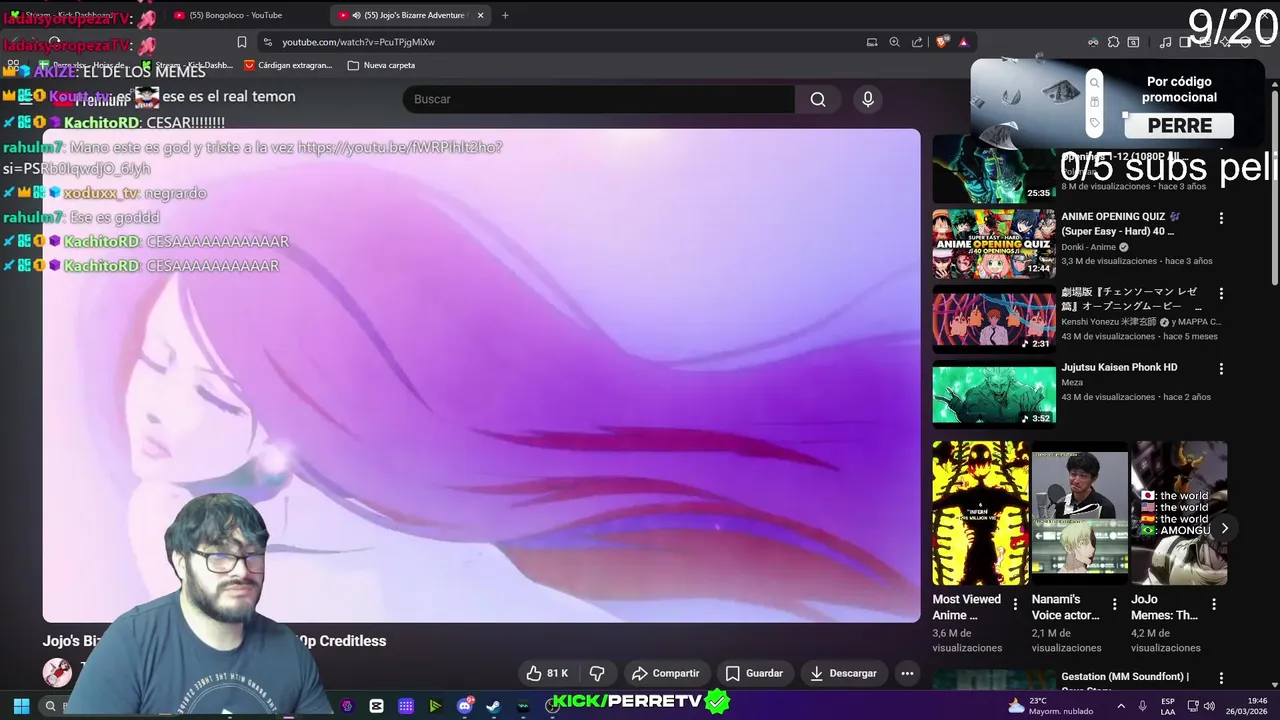The height and width of the screenshot is (720, 1280).
Task: Click the Gestation (MM Soundfont) video title
Action: tap(1125, 677)
